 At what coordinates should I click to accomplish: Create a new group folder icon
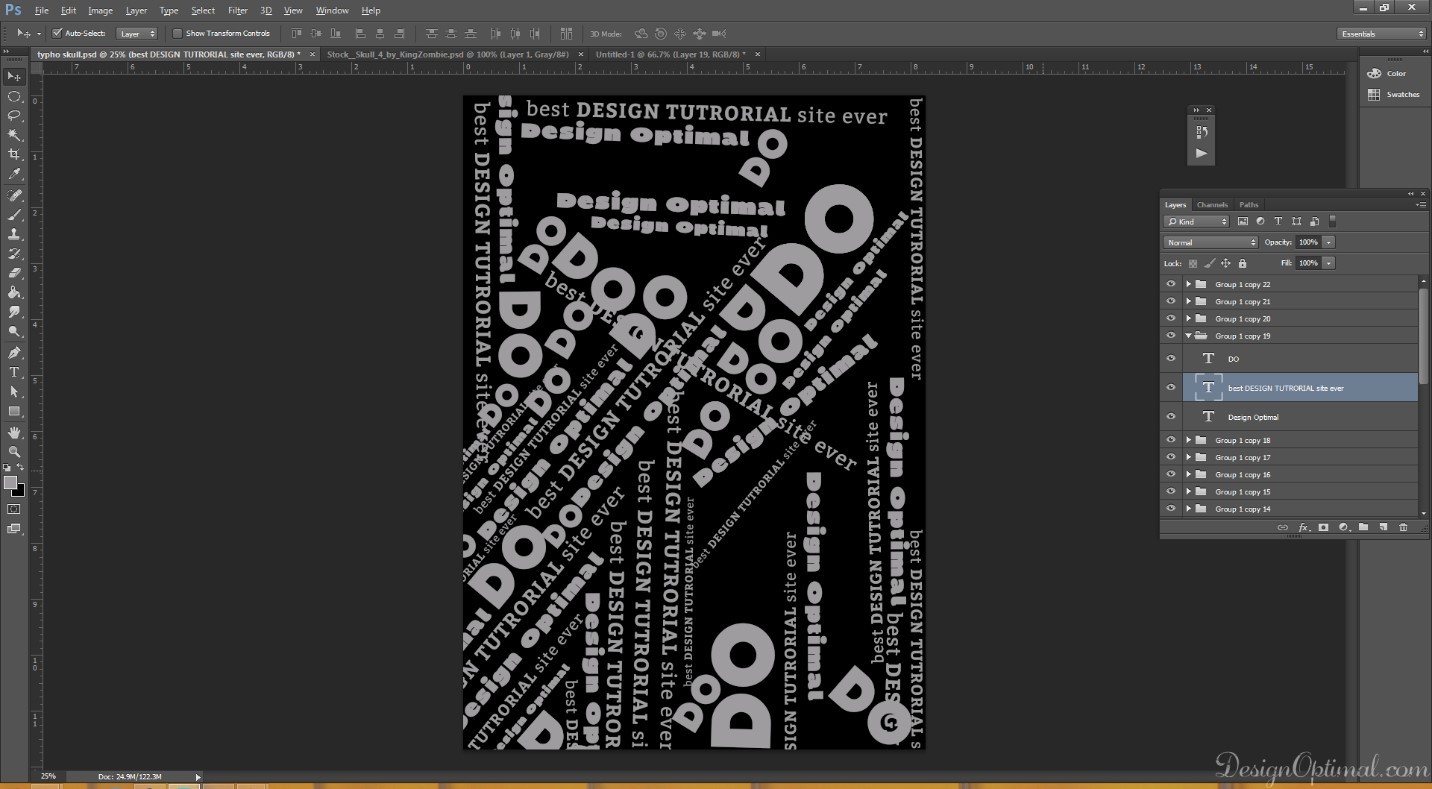pyautogui.click(x=1363, y=527)
